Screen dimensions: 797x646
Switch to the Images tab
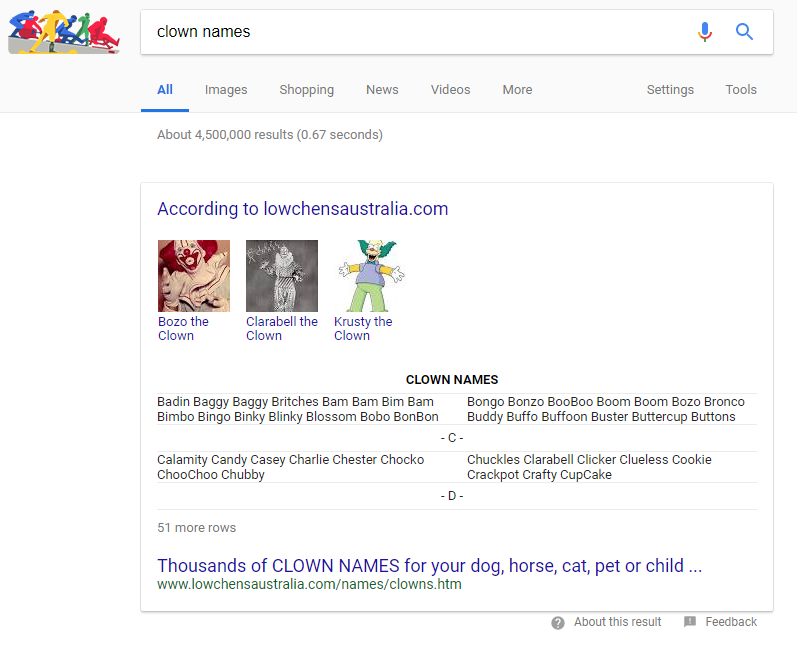(226, 90)
